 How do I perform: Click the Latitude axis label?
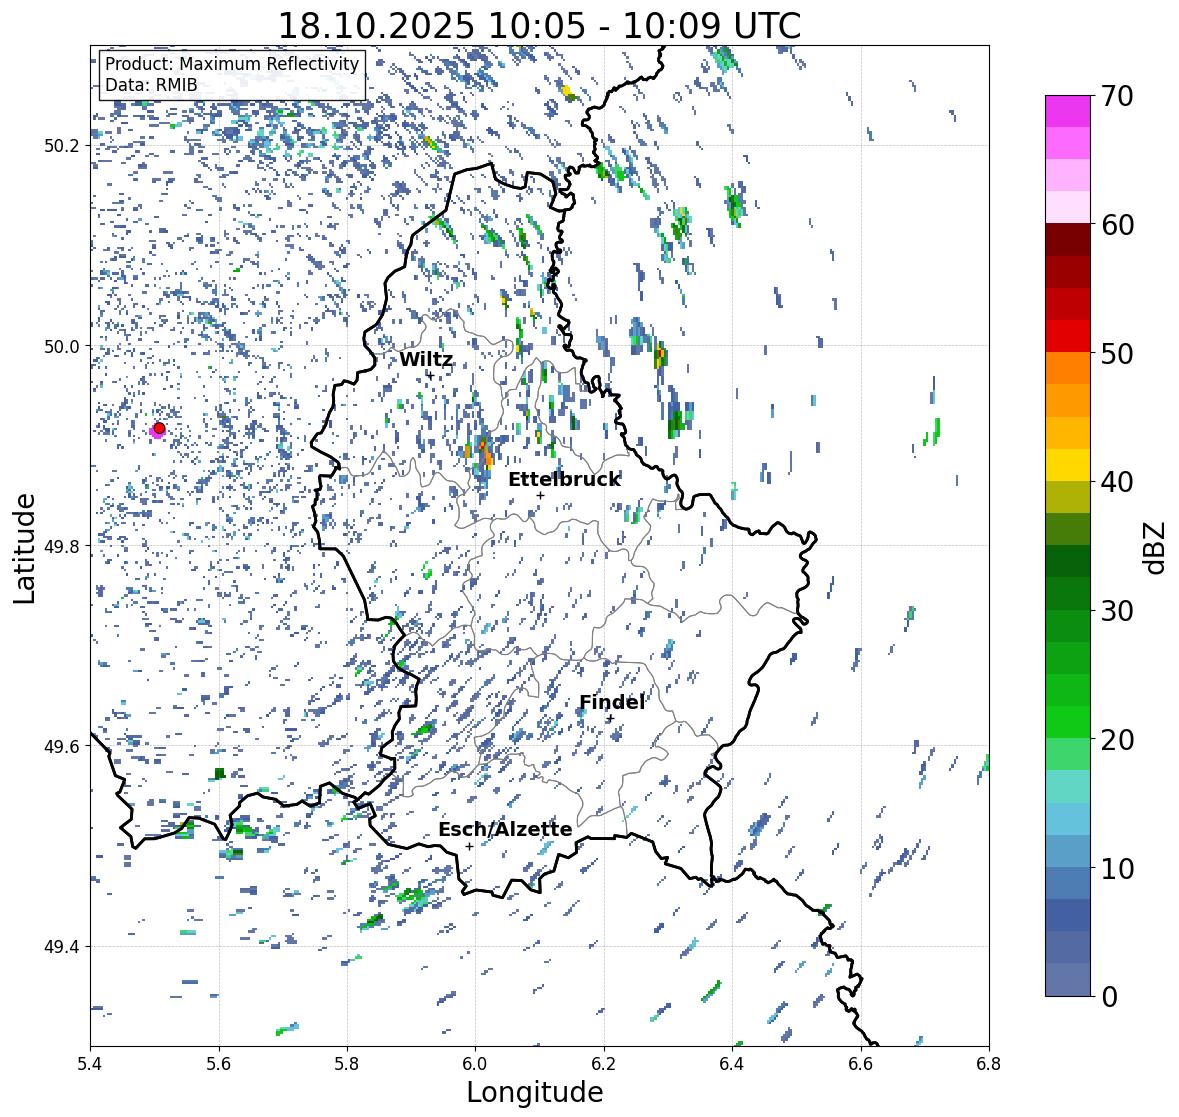tap(25, 548)
